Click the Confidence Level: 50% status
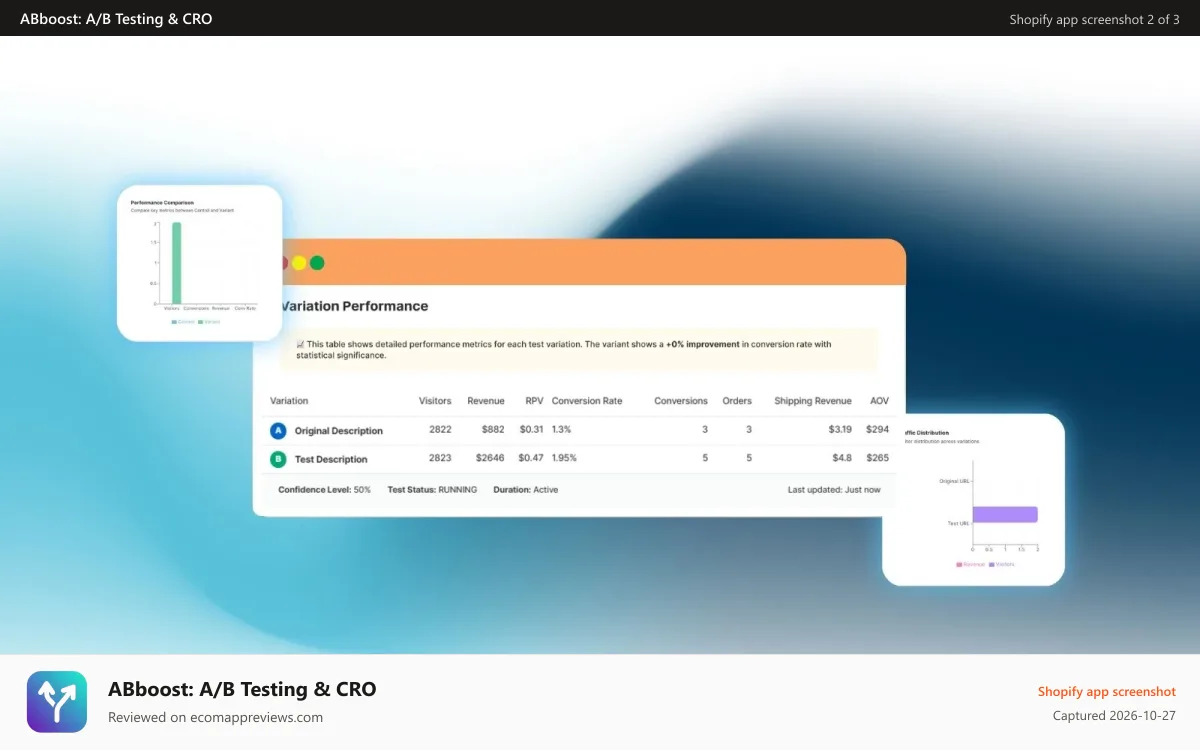The width and height of the screenshot is (1200, 750). click(x=324, y=490)
